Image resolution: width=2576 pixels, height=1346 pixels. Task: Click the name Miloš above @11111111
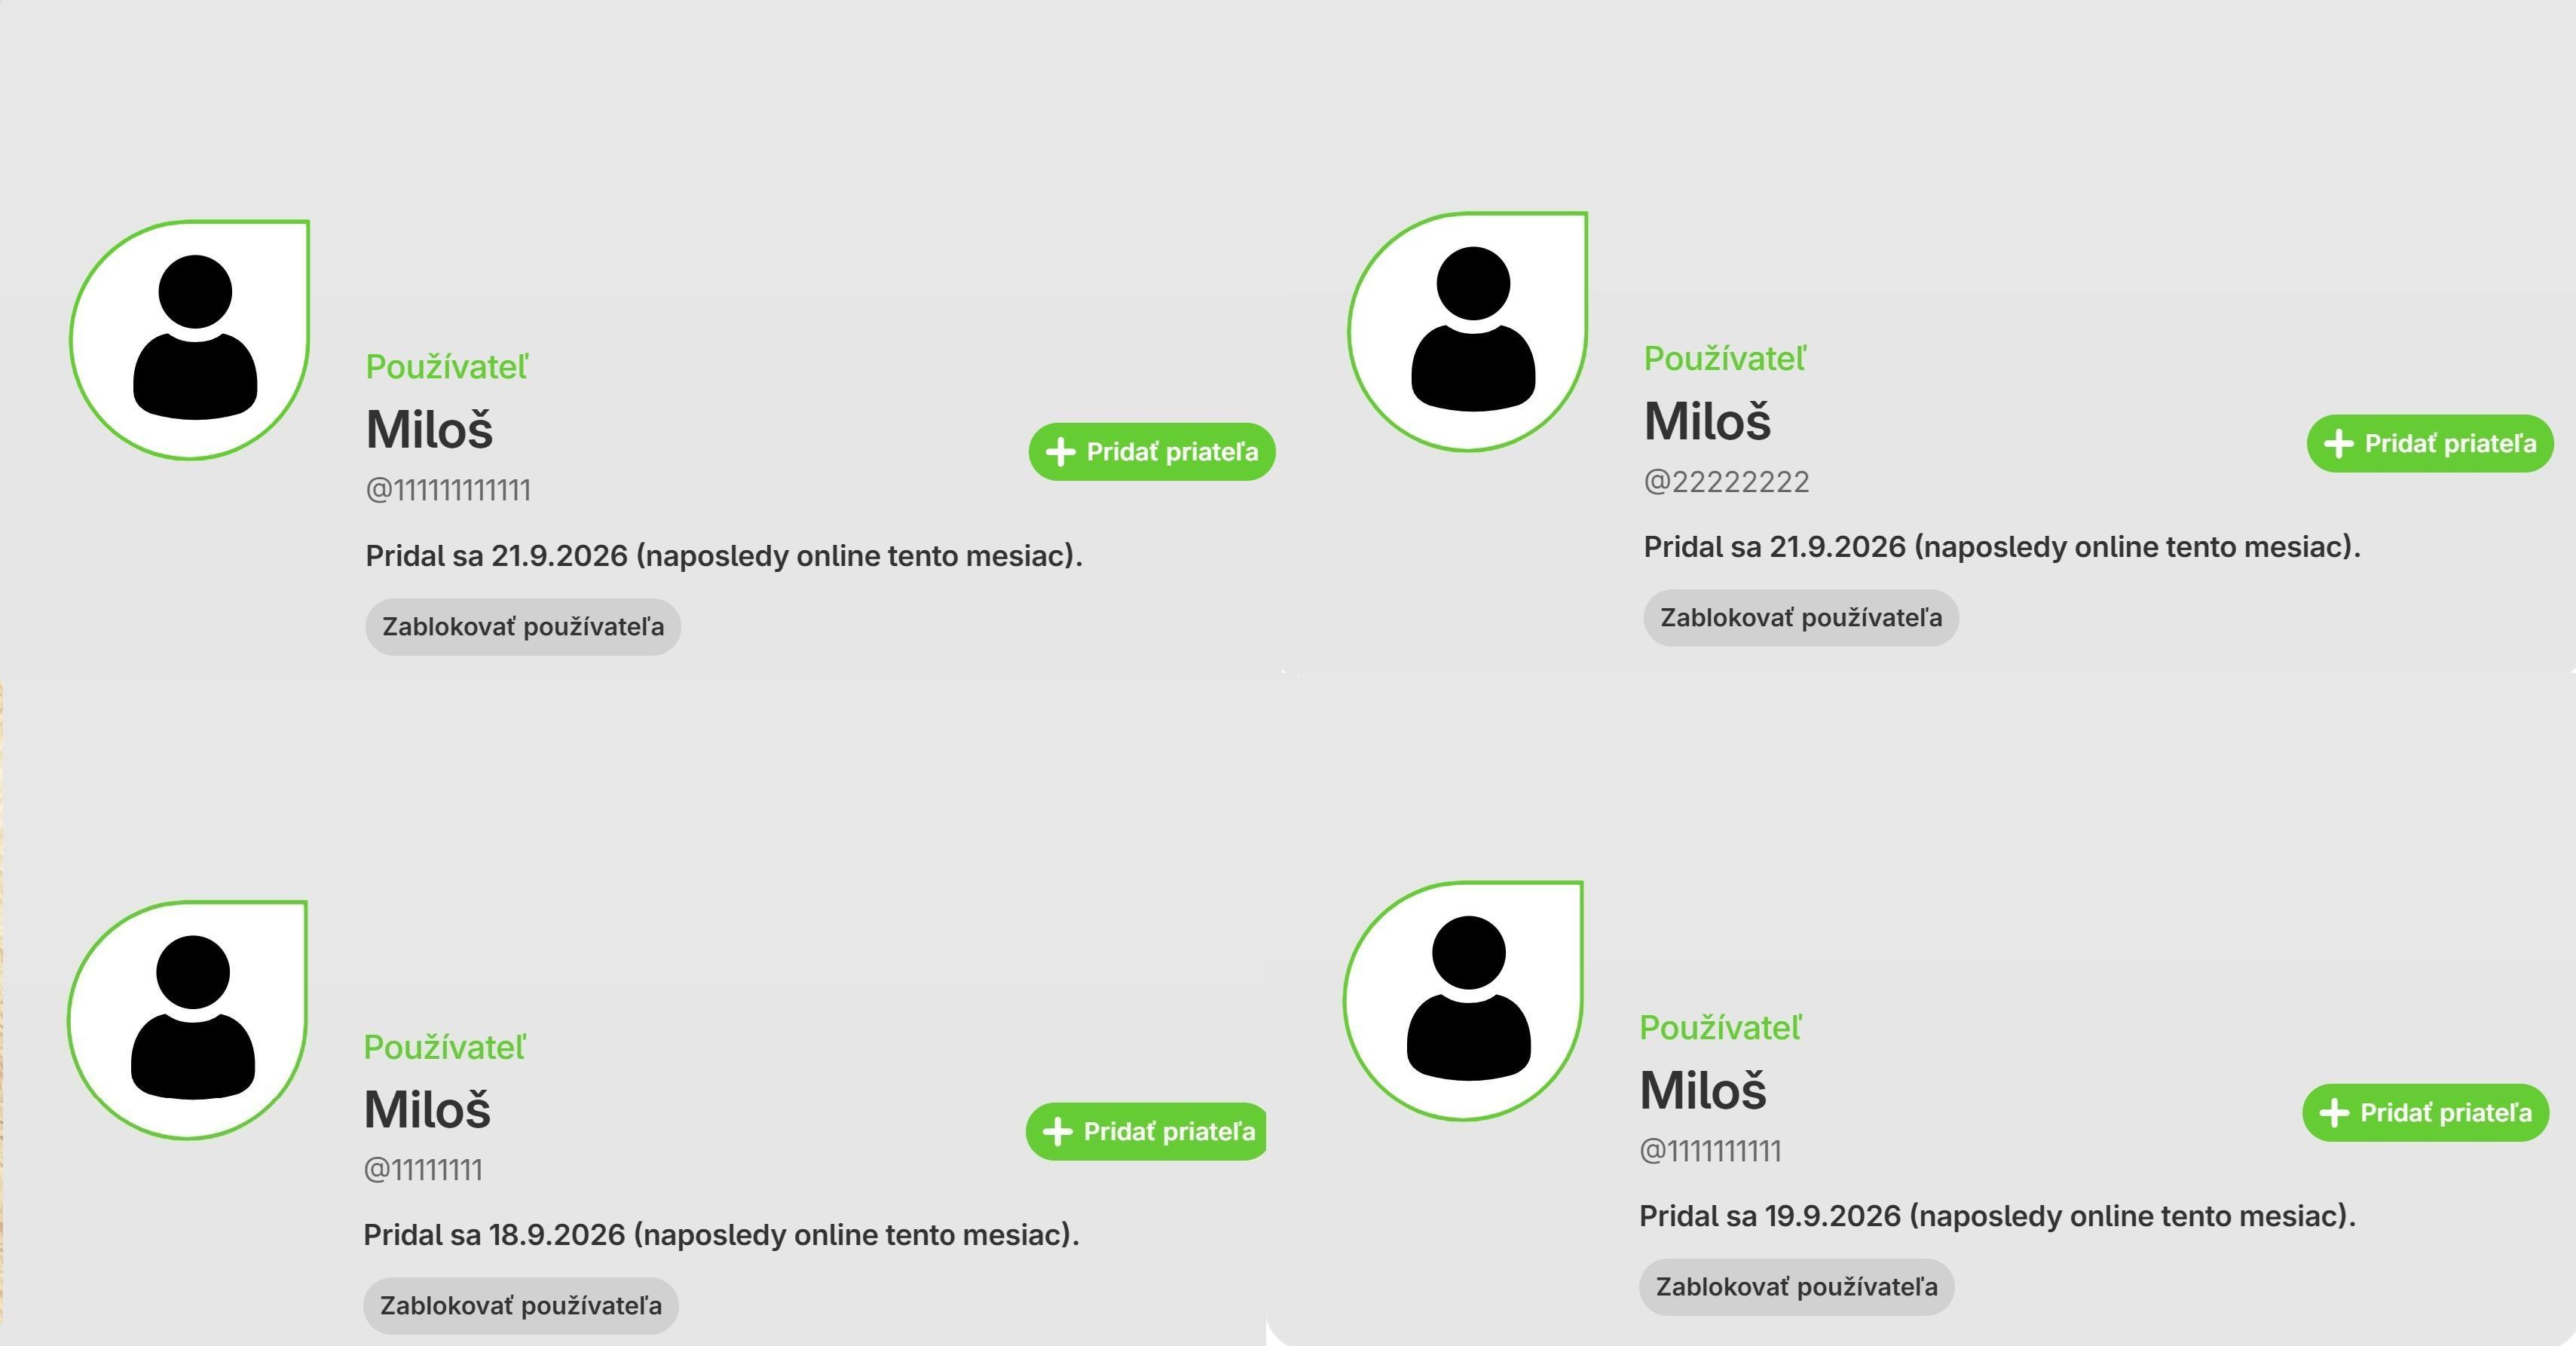427,1109
